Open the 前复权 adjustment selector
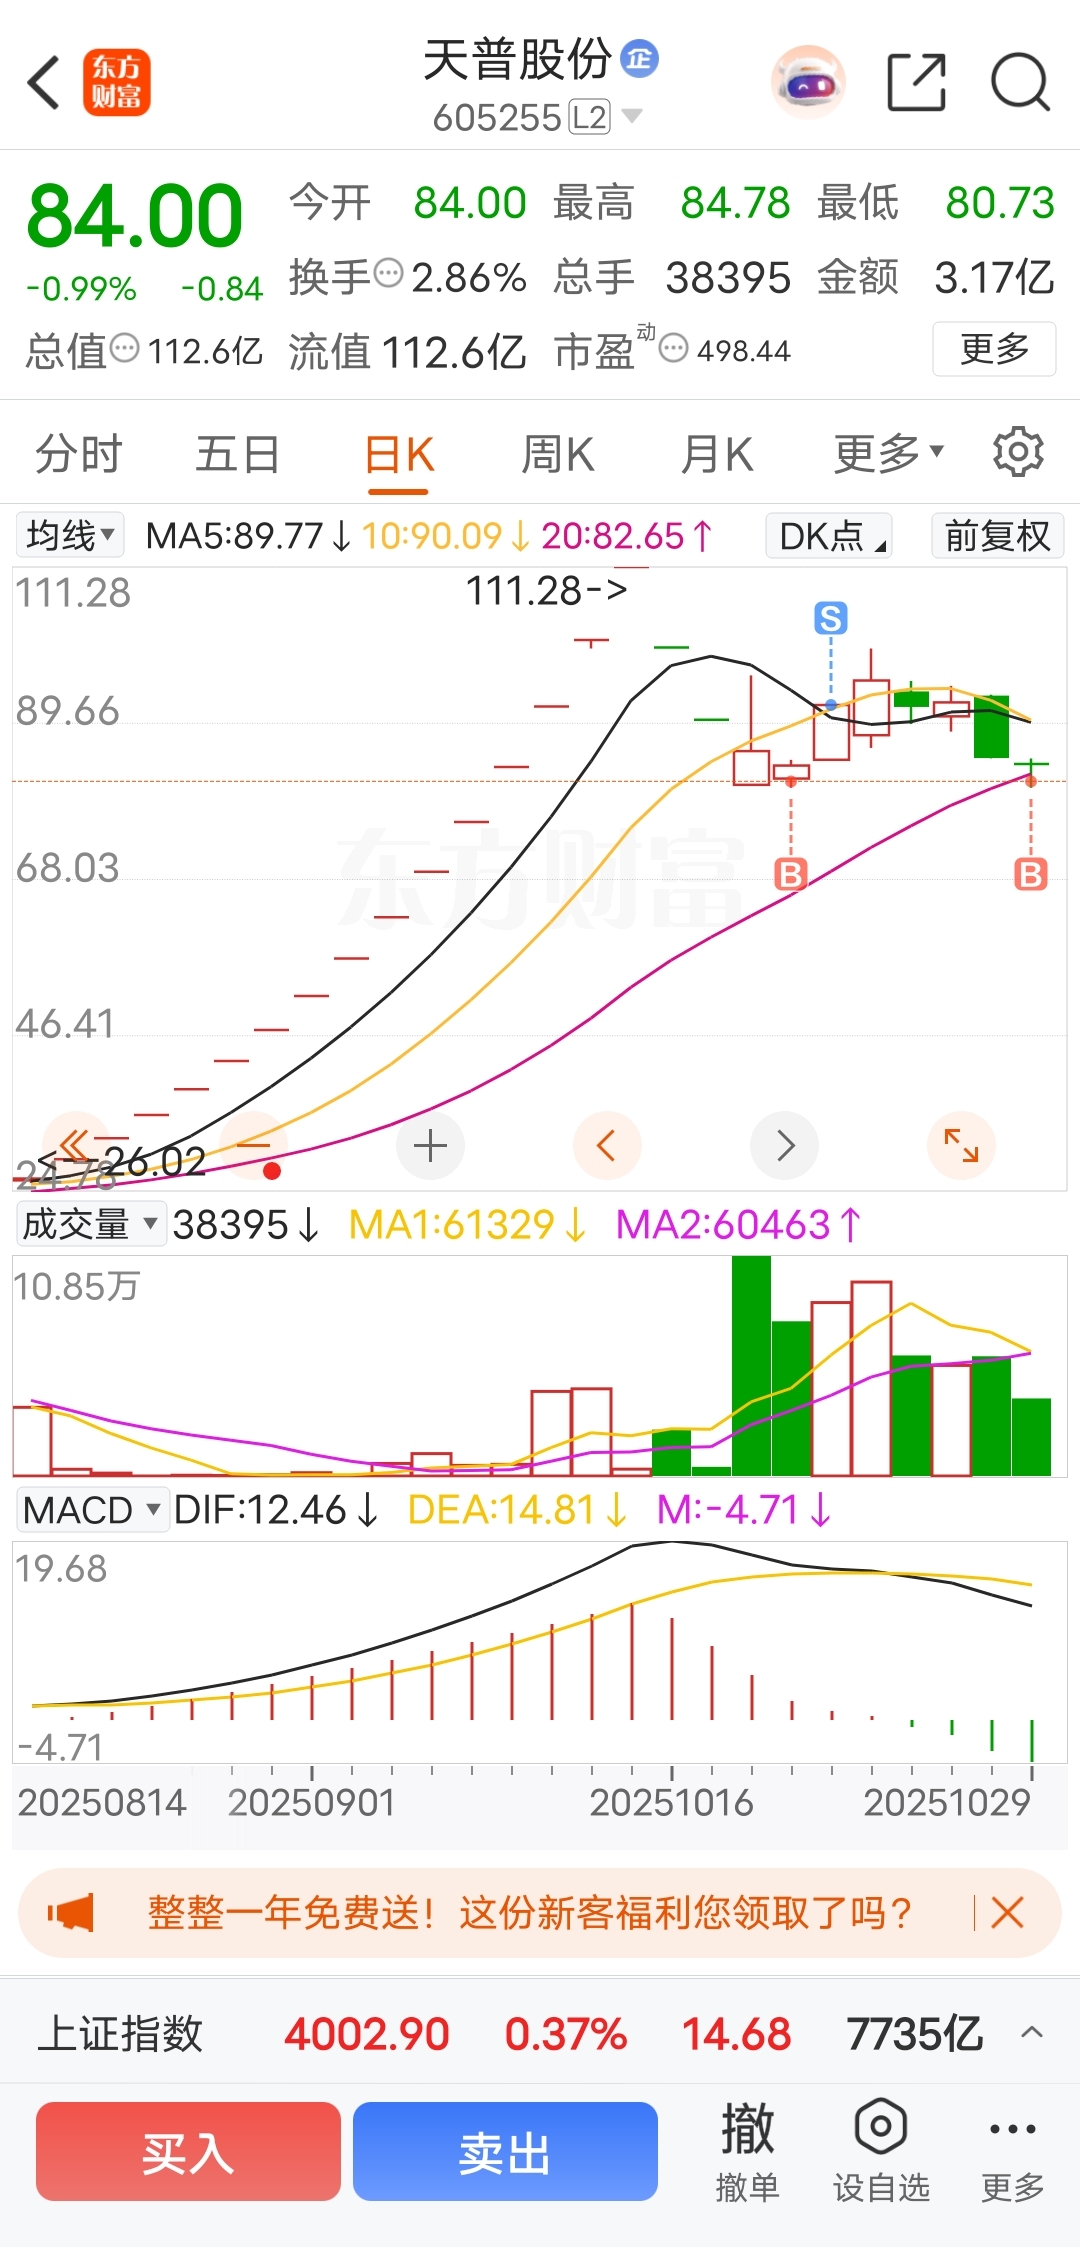1080x2247 pixels. [997, 535]
